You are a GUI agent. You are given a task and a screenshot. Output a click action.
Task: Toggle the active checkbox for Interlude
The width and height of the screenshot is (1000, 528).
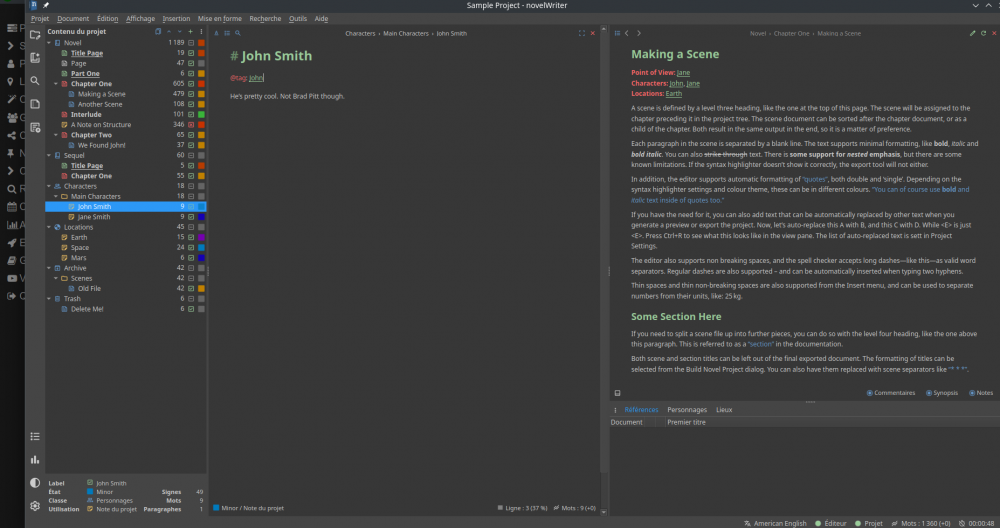click(190, 114)
